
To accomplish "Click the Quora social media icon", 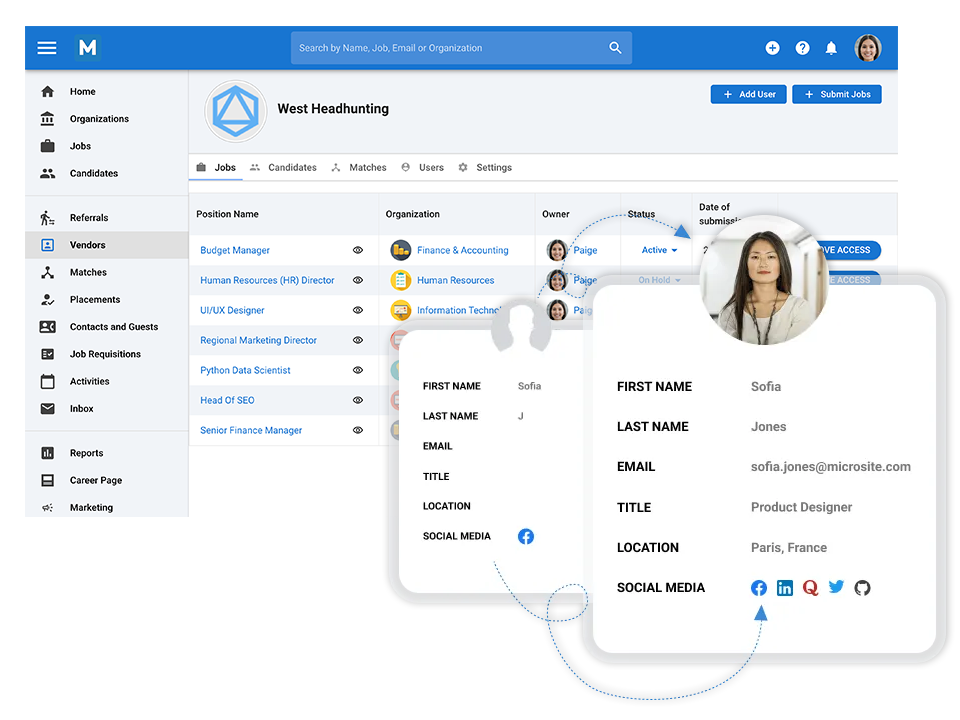I will 811,588.
